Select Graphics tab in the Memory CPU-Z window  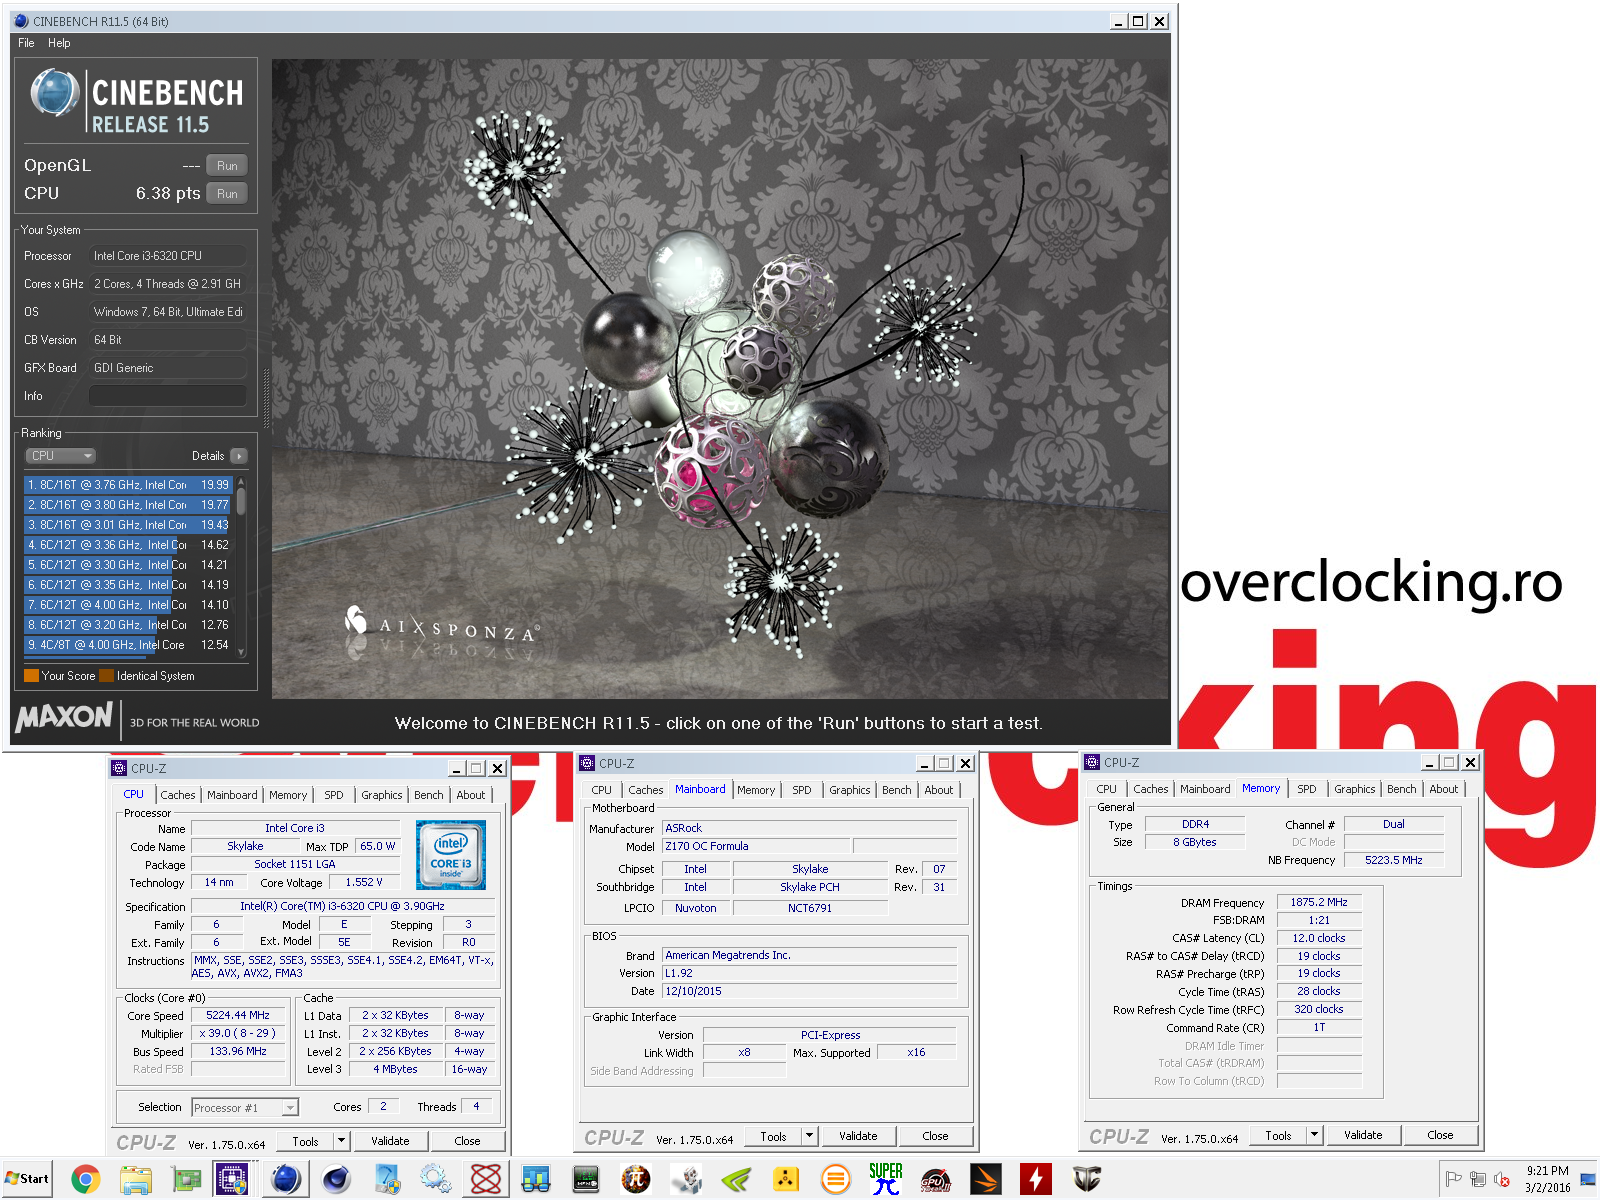point(1355,789)
